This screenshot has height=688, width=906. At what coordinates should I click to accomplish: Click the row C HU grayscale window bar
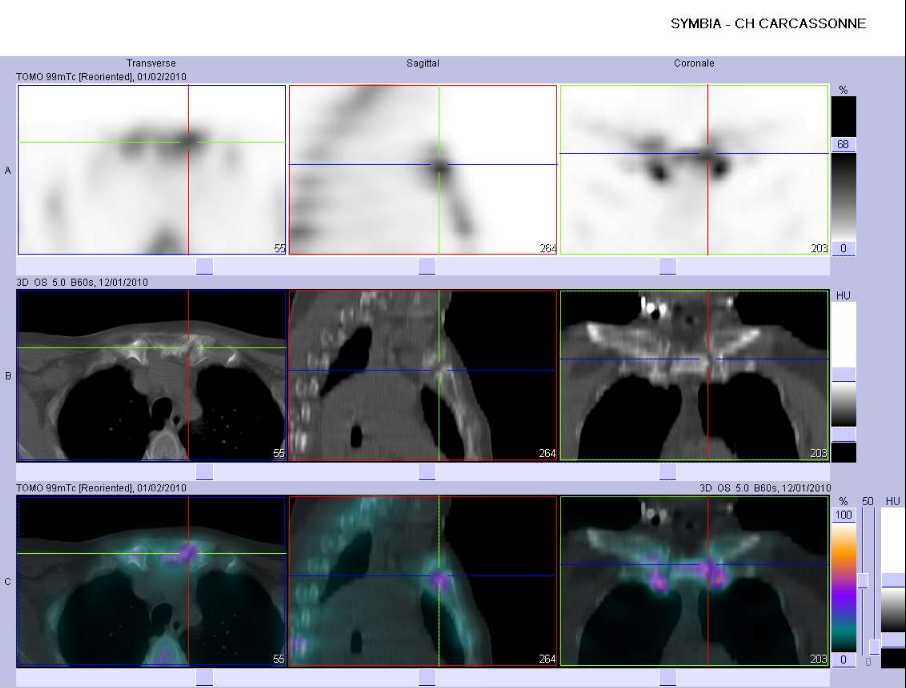[893, 587]
